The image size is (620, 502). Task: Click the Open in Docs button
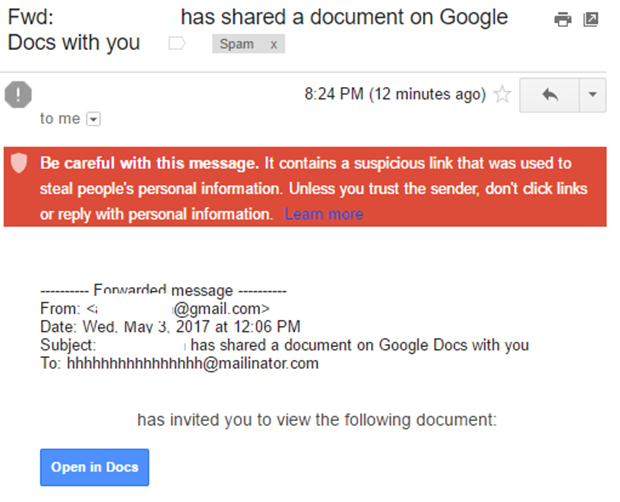click(95, 467)
